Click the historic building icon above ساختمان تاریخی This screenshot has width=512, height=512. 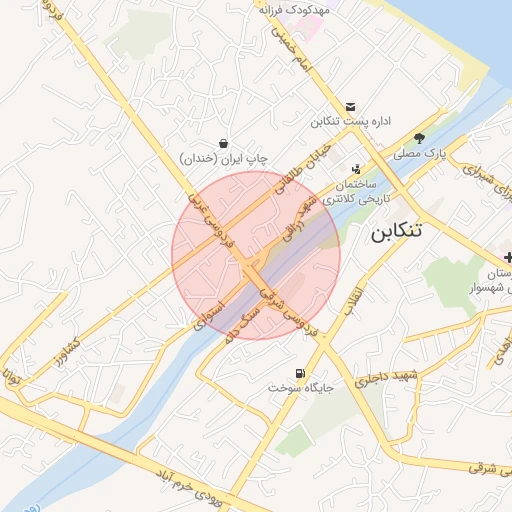click(356, 169)
